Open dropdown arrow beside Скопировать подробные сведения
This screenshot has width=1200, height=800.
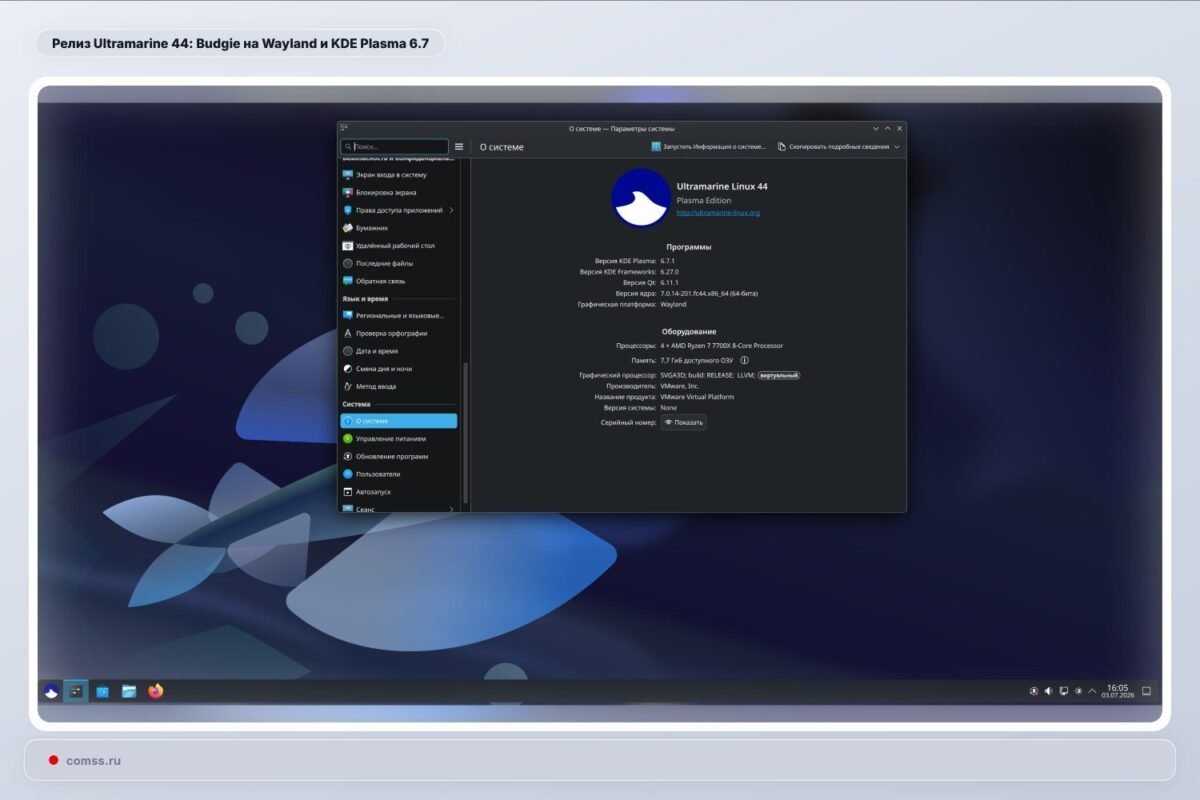coord(897,146)
